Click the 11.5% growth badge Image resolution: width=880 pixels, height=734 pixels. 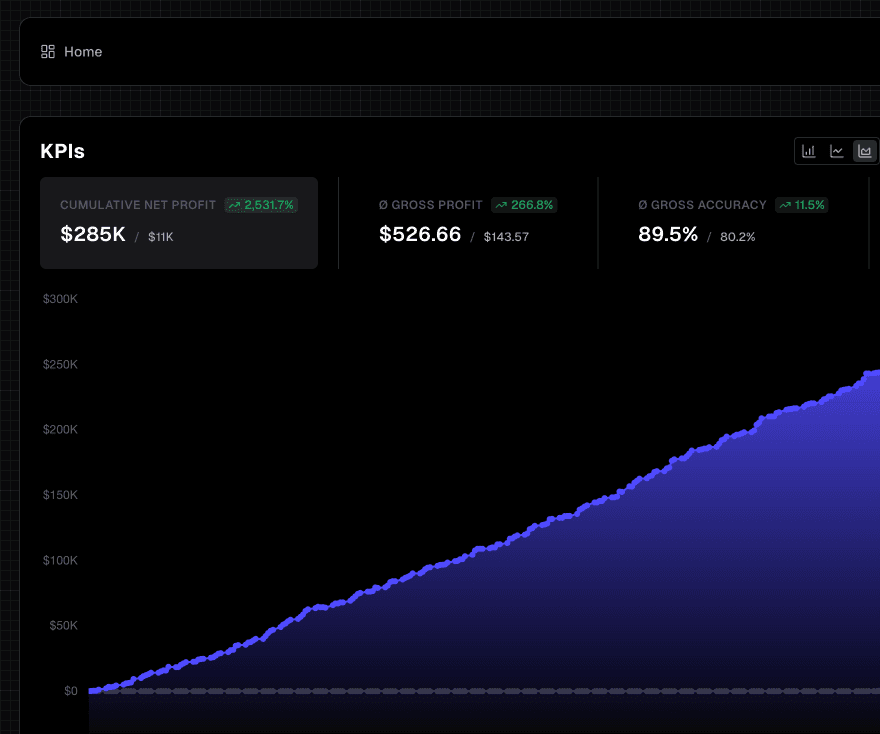pos(801,205)
